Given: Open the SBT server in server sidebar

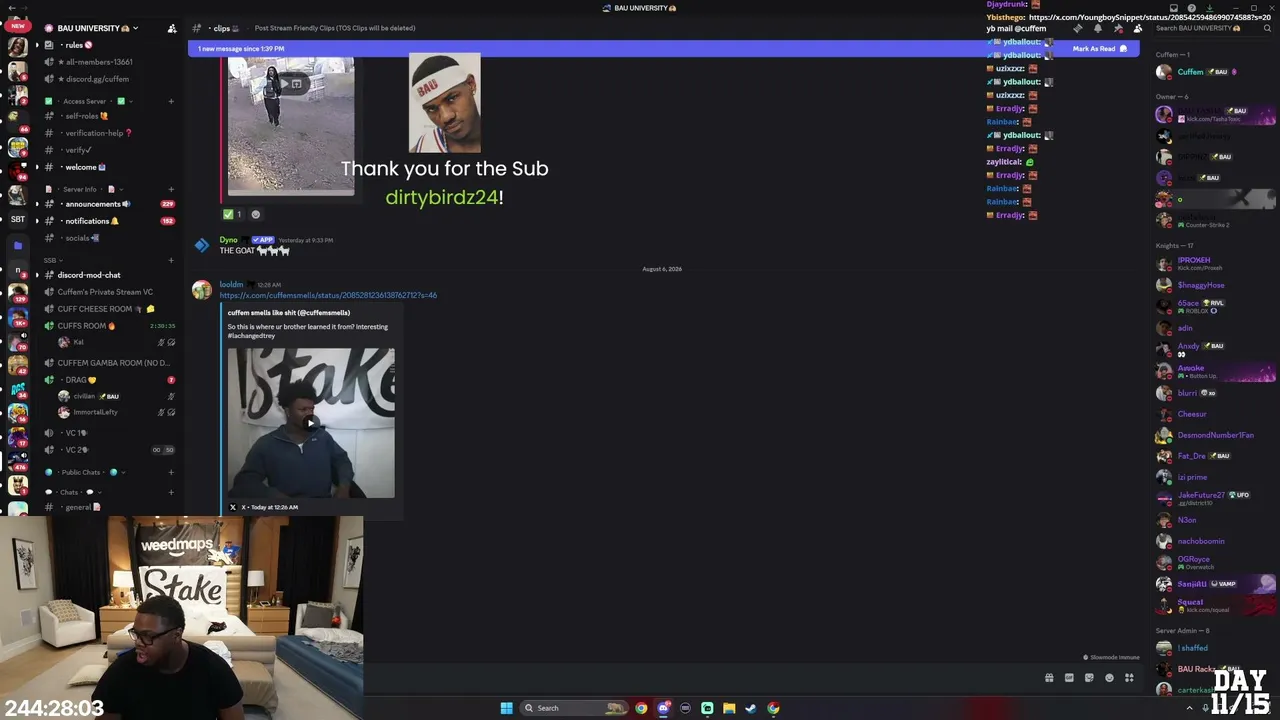Looking at the screenshot, I should [18, 219].
